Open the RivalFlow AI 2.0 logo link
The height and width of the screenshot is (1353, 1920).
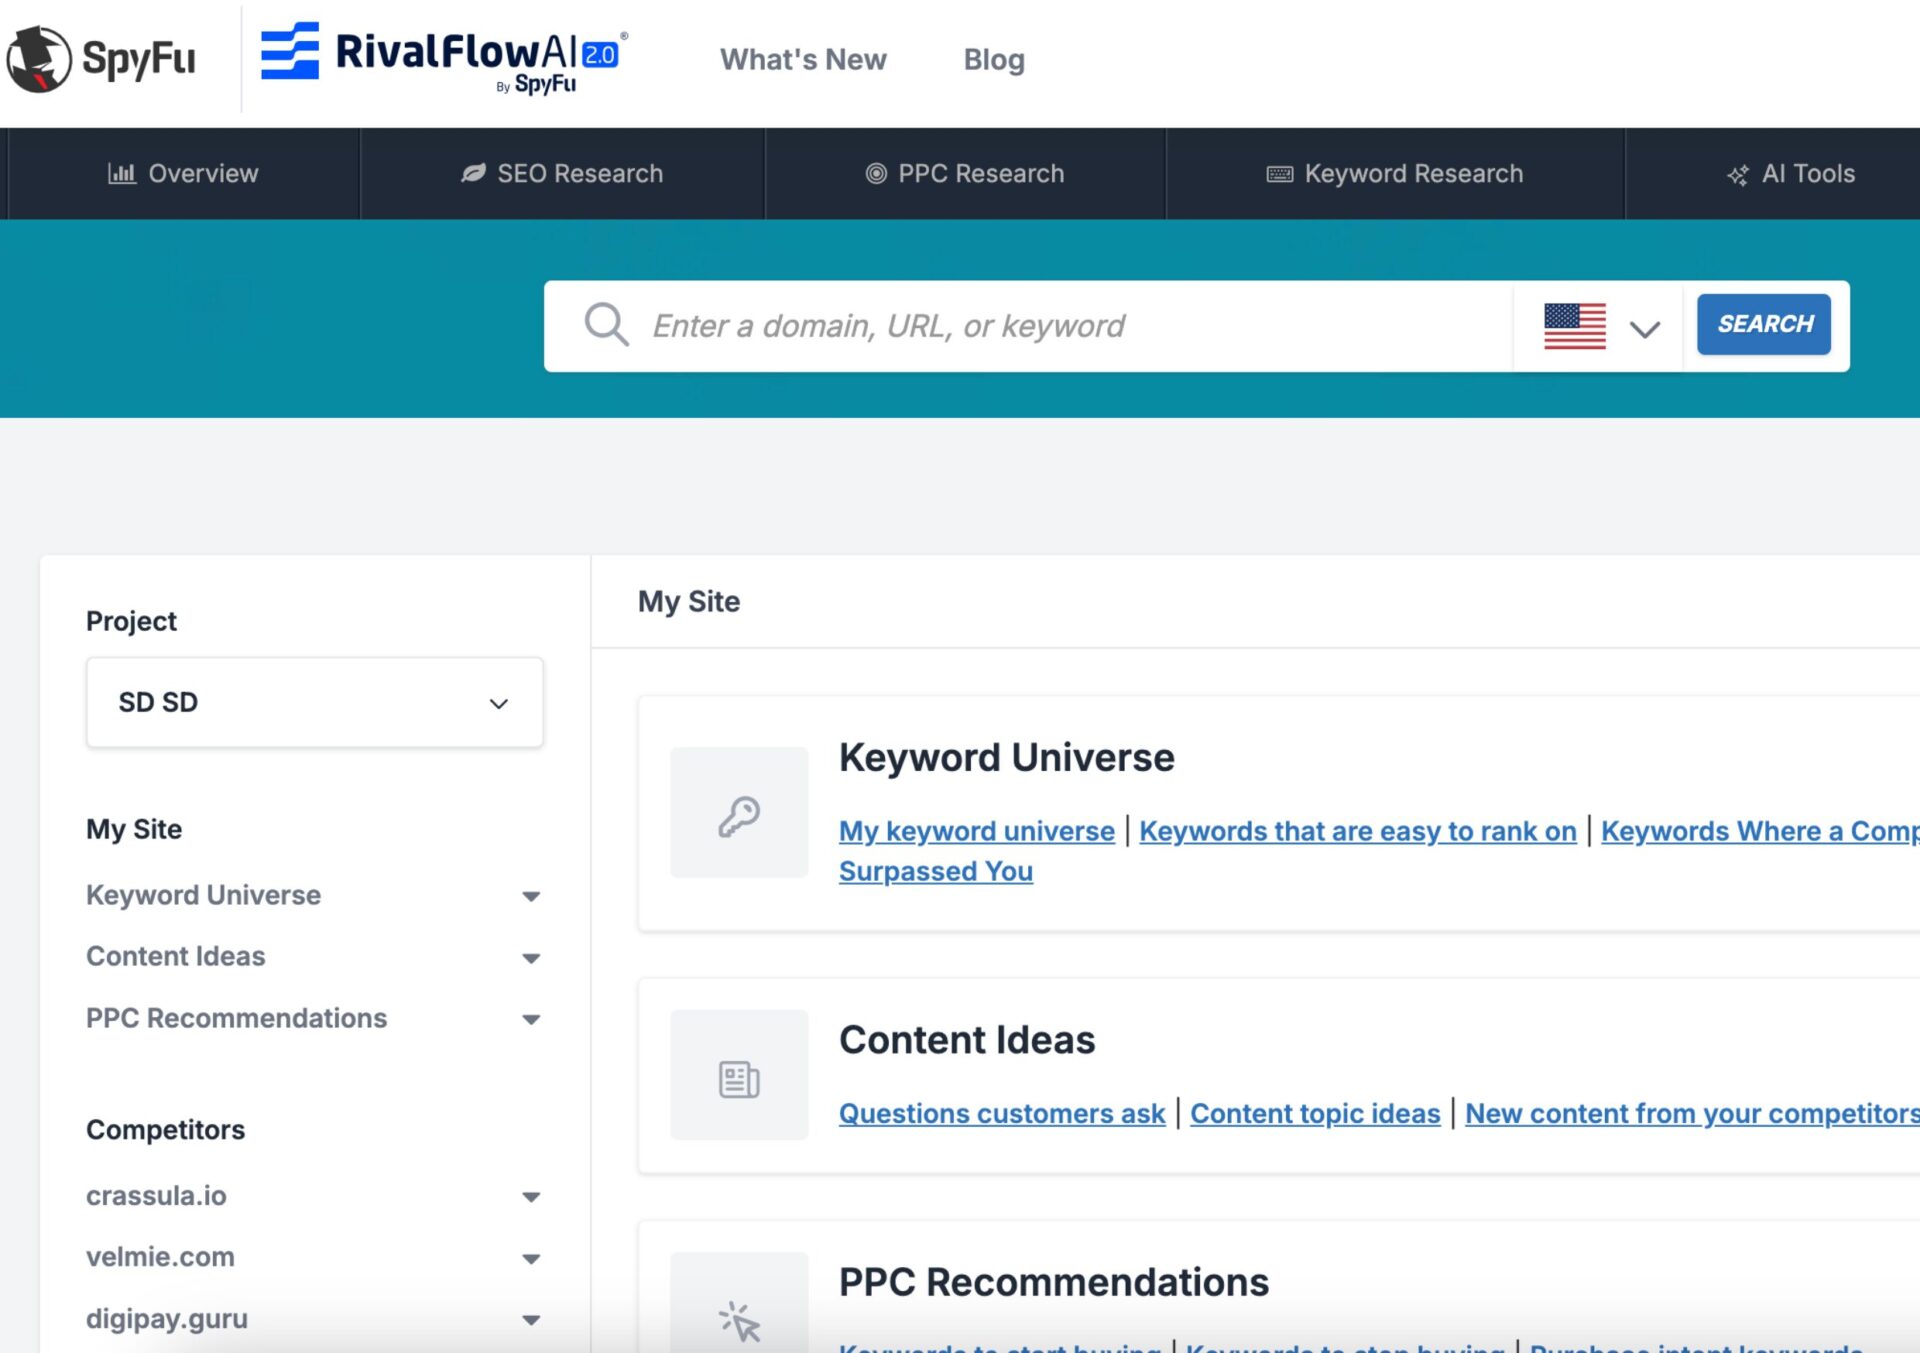(x=444, y=58)
